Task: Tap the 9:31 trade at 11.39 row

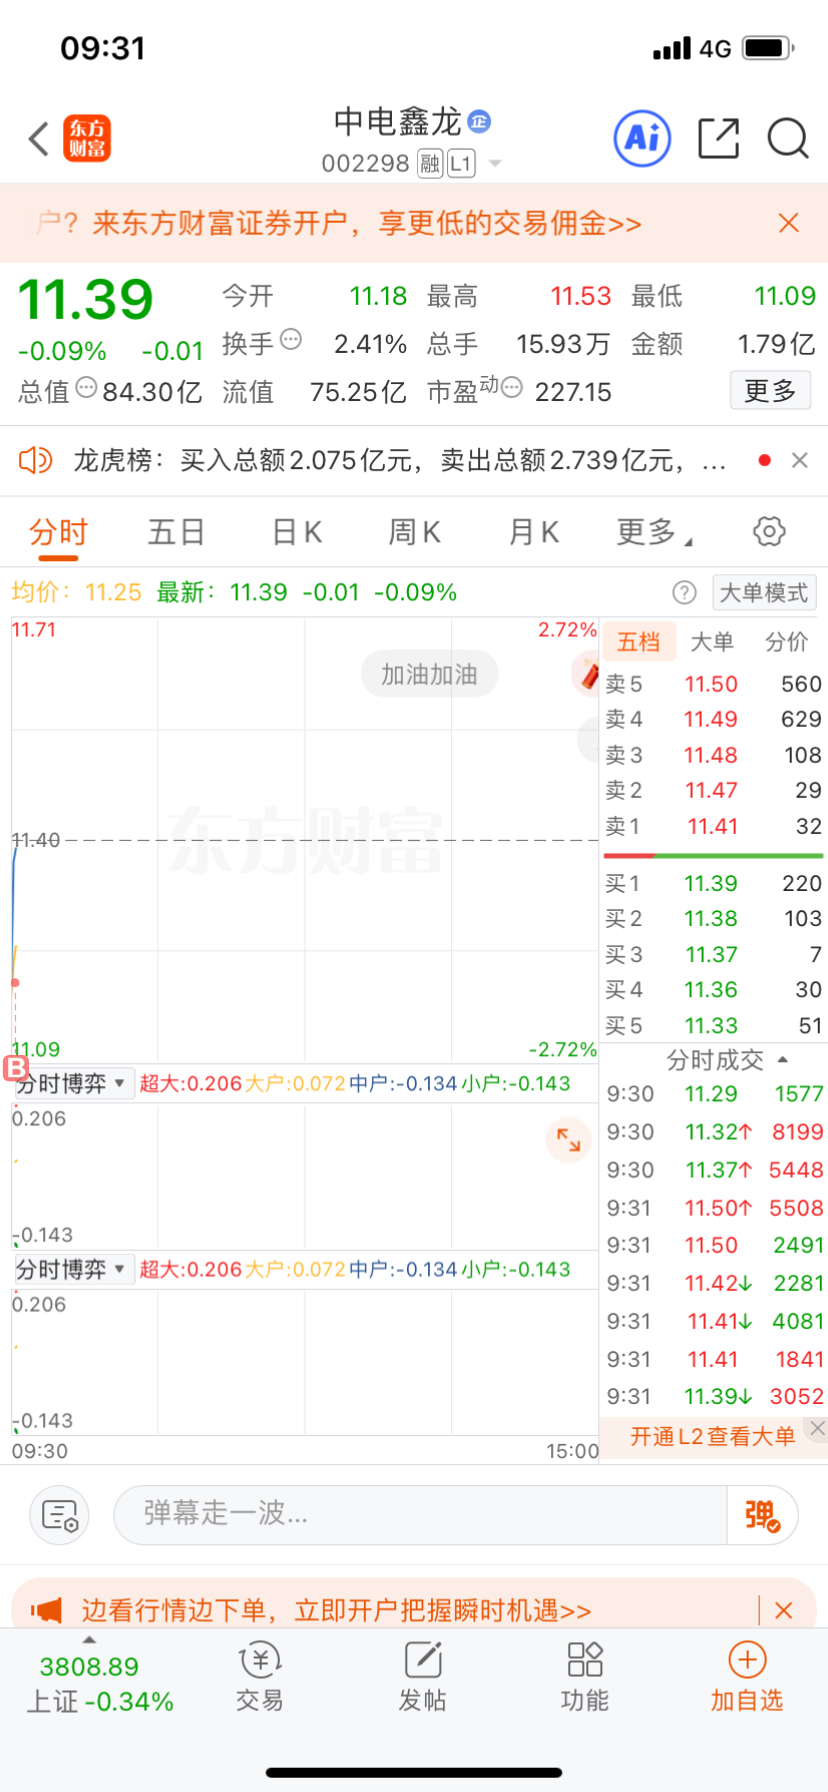Action: pyautogui.click(x=713, y=1396)
